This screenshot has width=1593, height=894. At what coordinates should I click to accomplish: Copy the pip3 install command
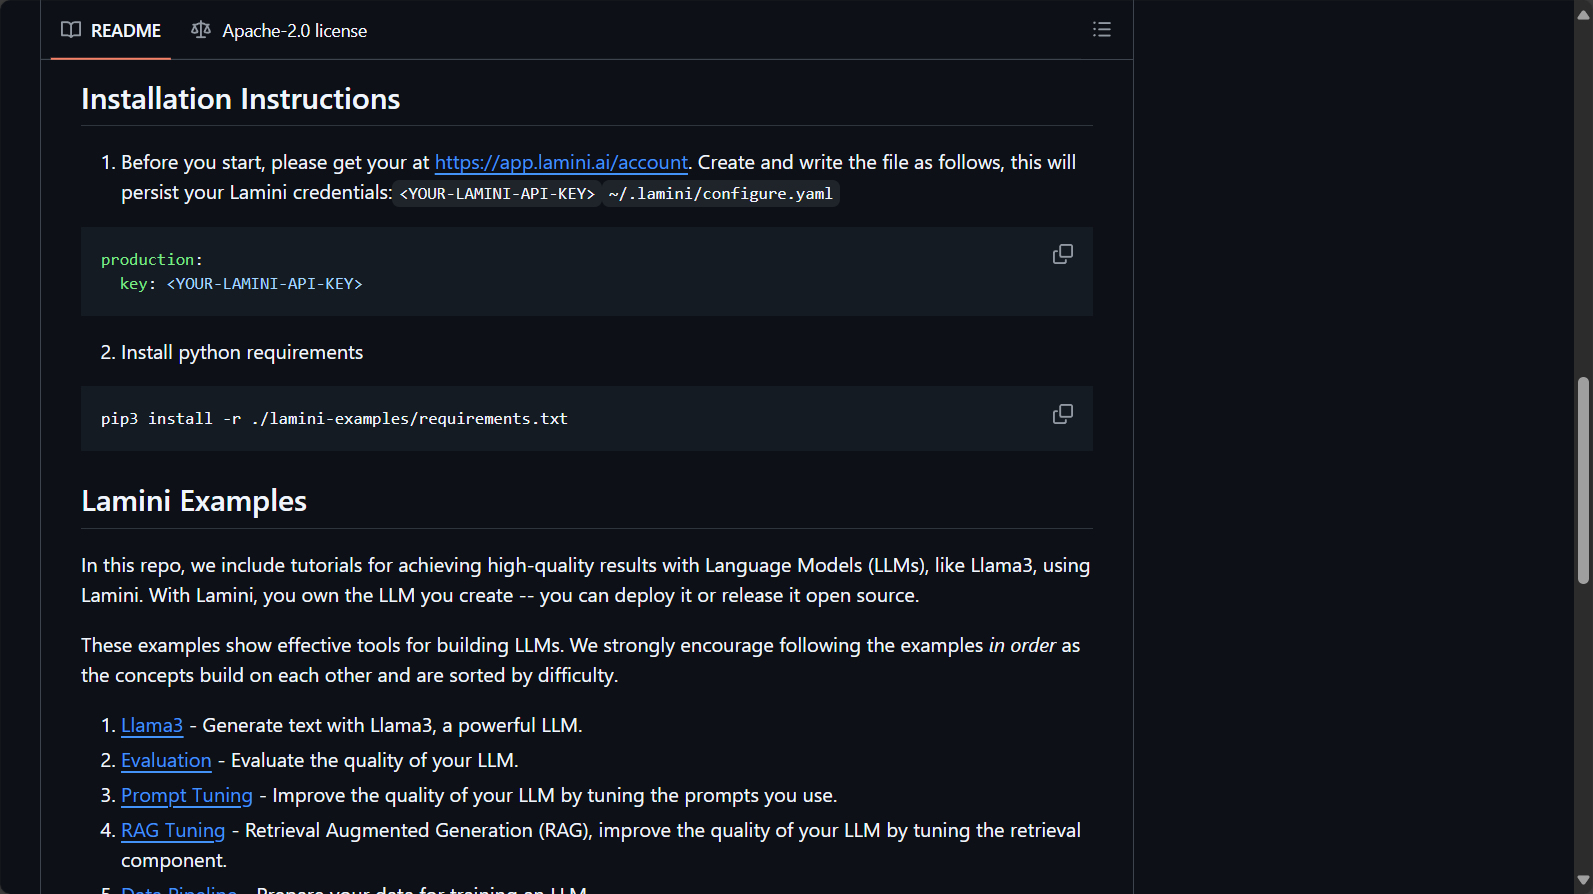[x=1063, y=414]
